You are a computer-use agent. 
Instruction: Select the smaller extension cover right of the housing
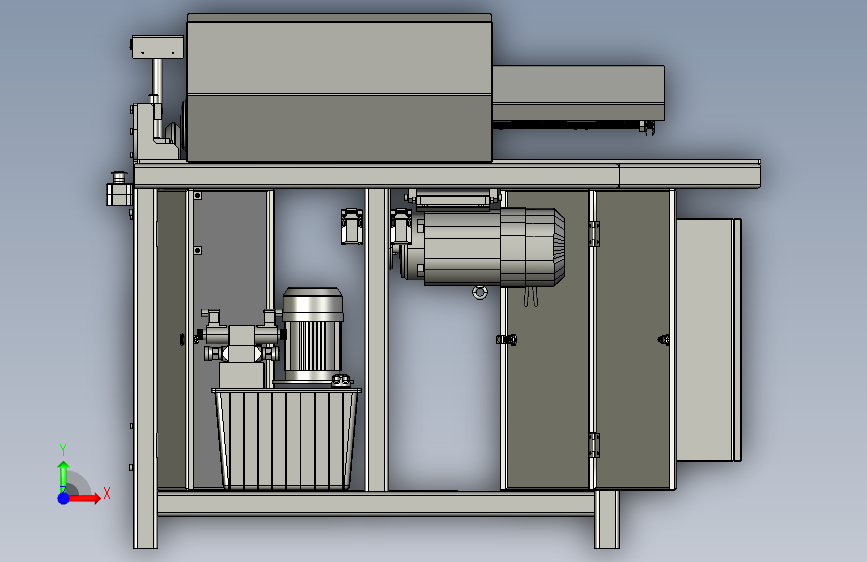(x=578, y=93)
